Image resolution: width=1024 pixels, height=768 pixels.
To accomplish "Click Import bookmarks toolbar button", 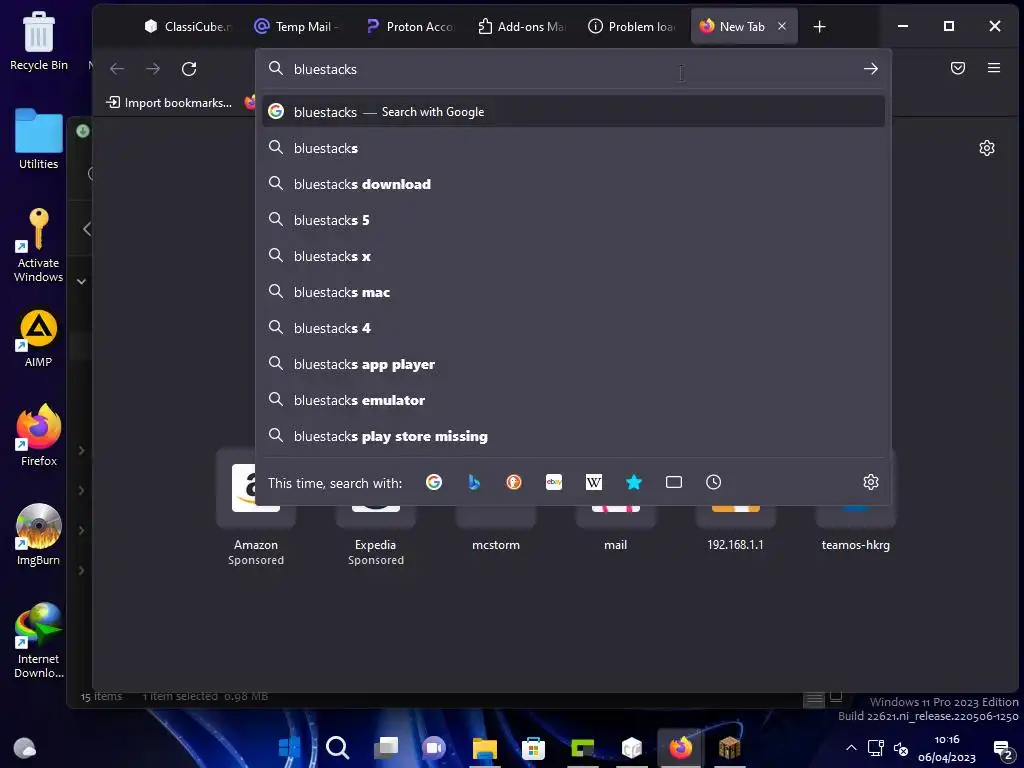I will point(169,103).
